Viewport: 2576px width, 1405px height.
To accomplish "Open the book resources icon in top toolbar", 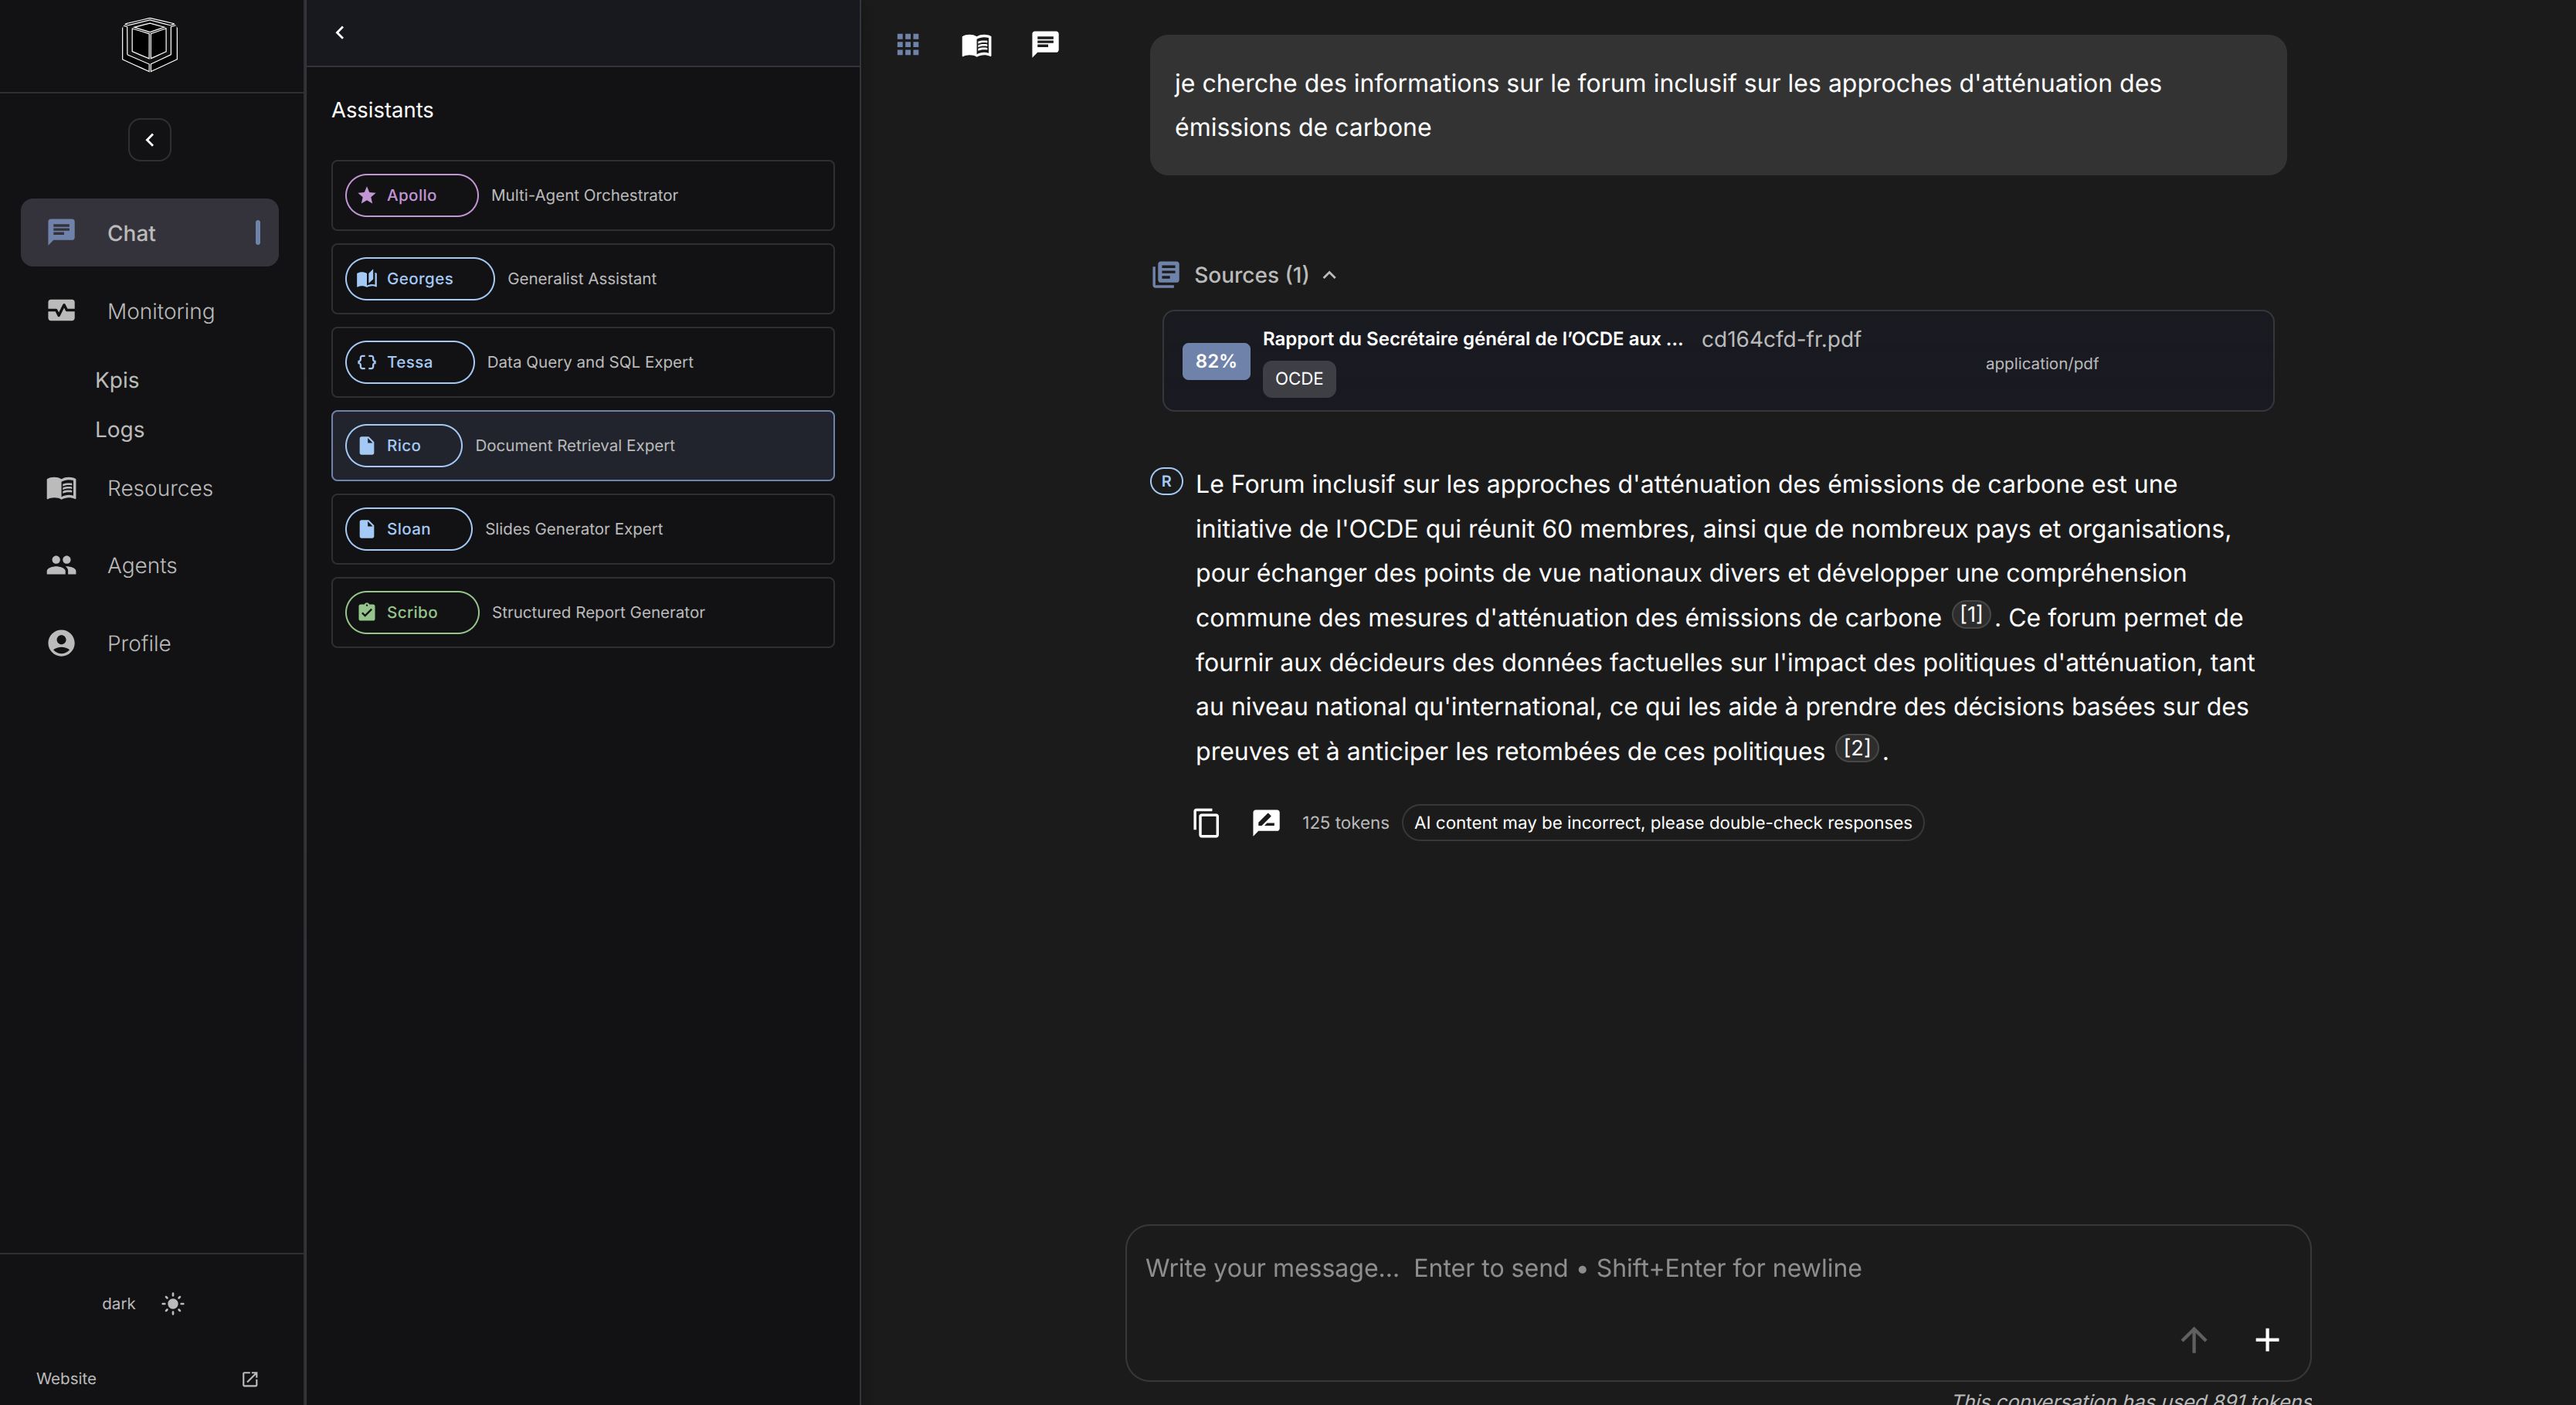I will (976, 44).
